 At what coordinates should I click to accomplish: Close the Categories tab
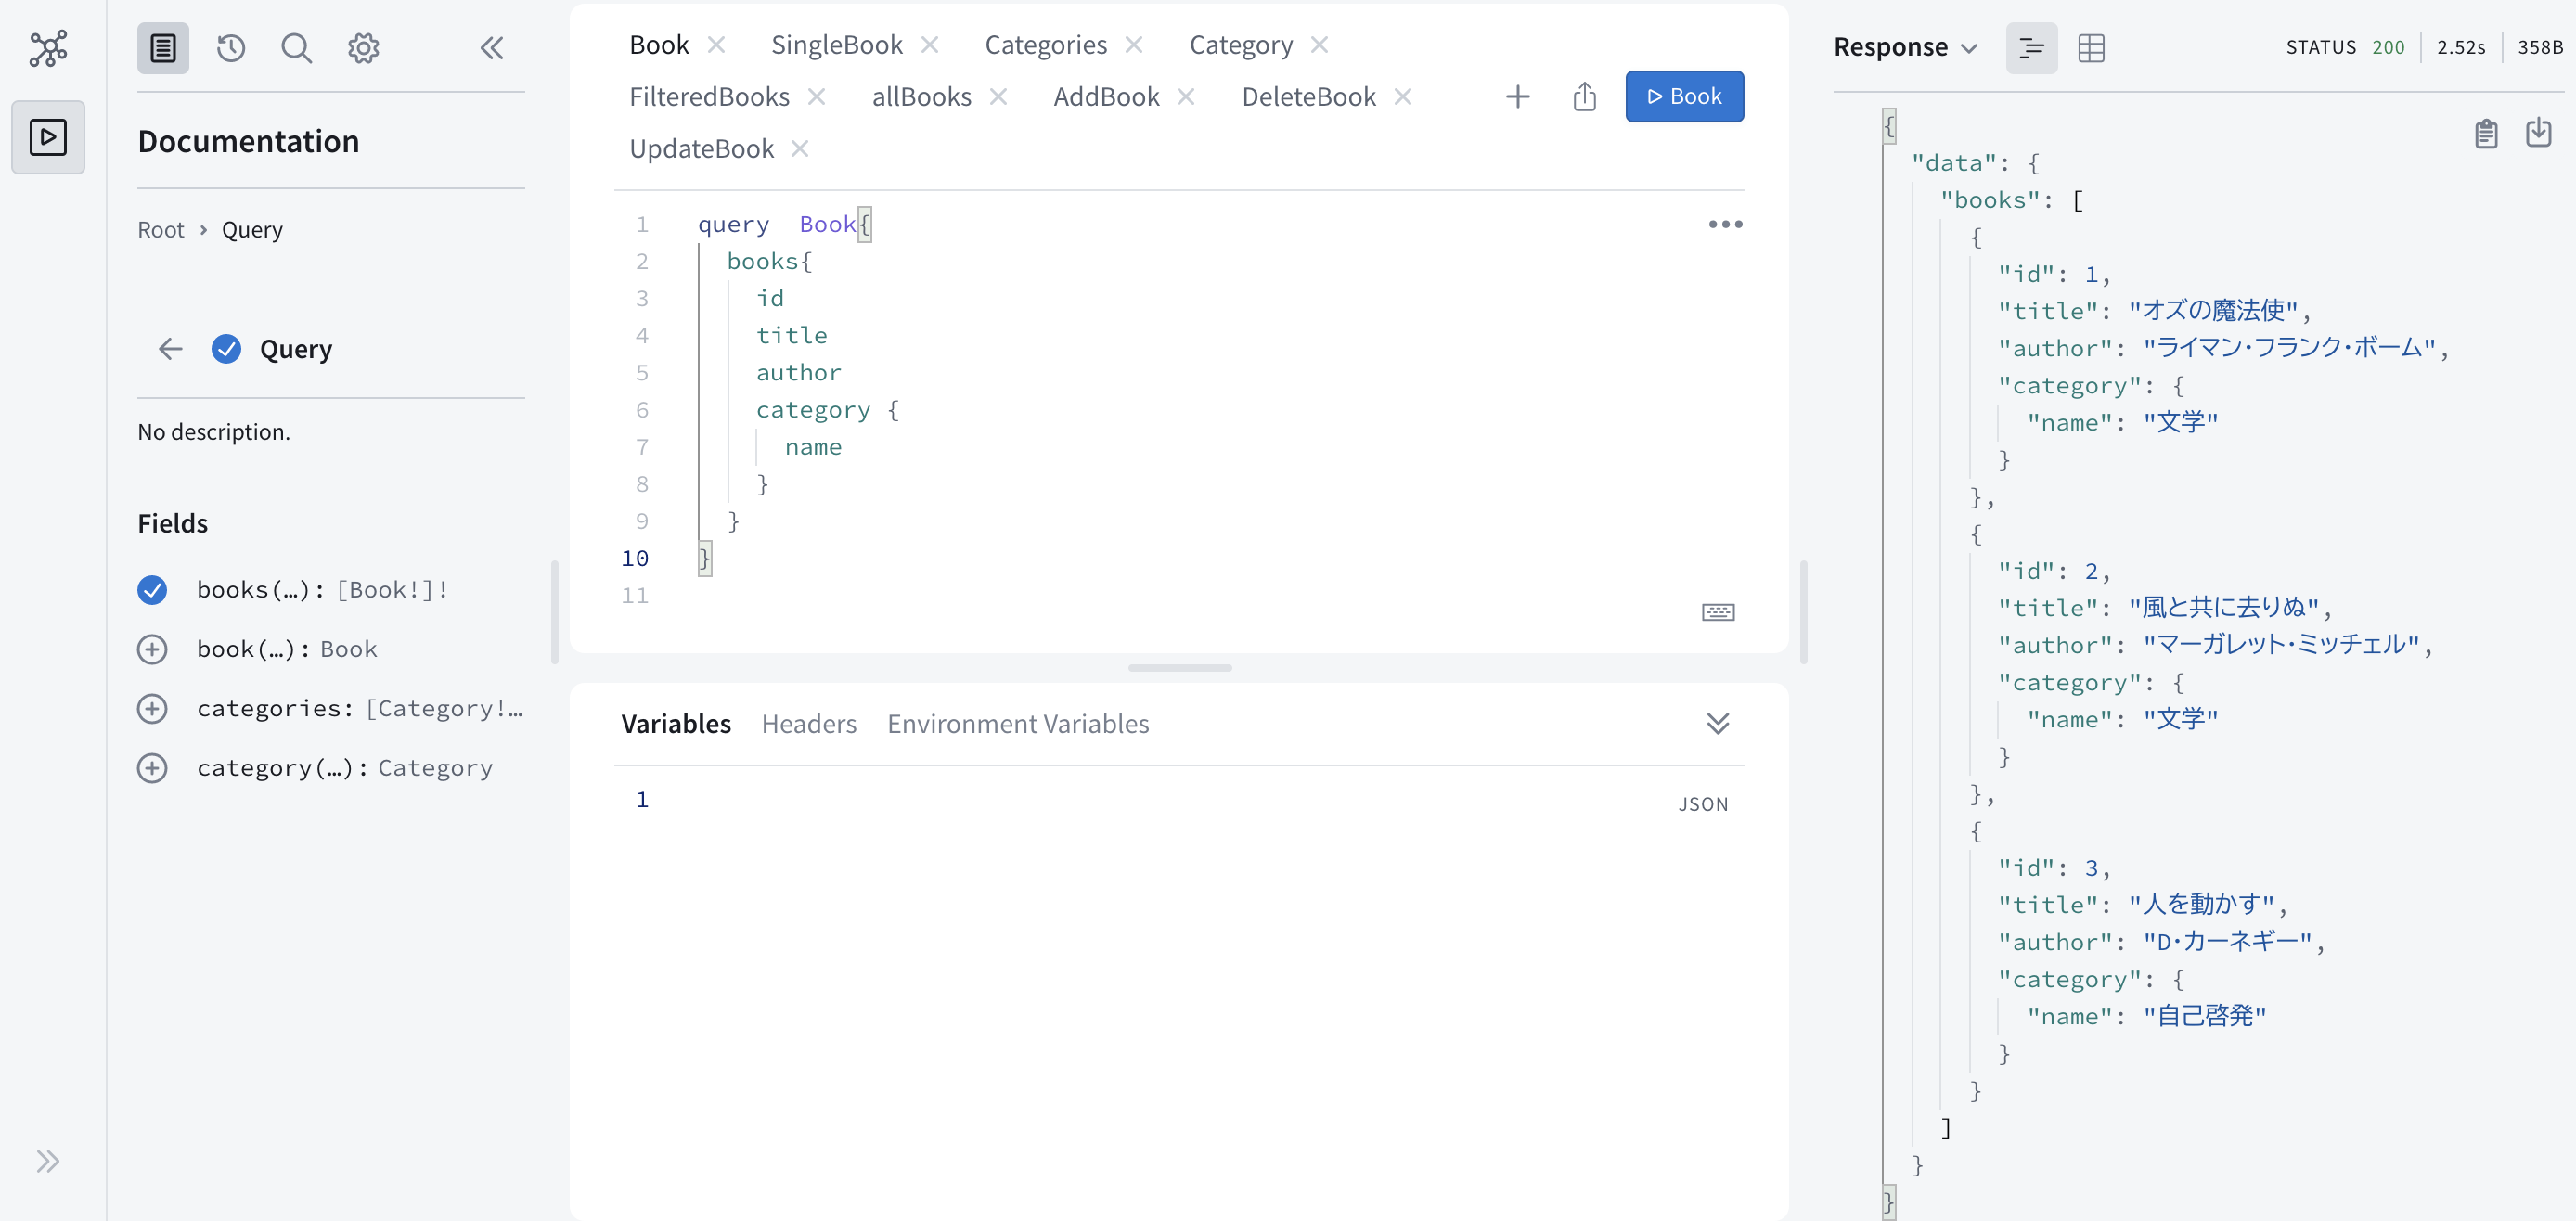pyautogui.click(x=1133, y=44)
